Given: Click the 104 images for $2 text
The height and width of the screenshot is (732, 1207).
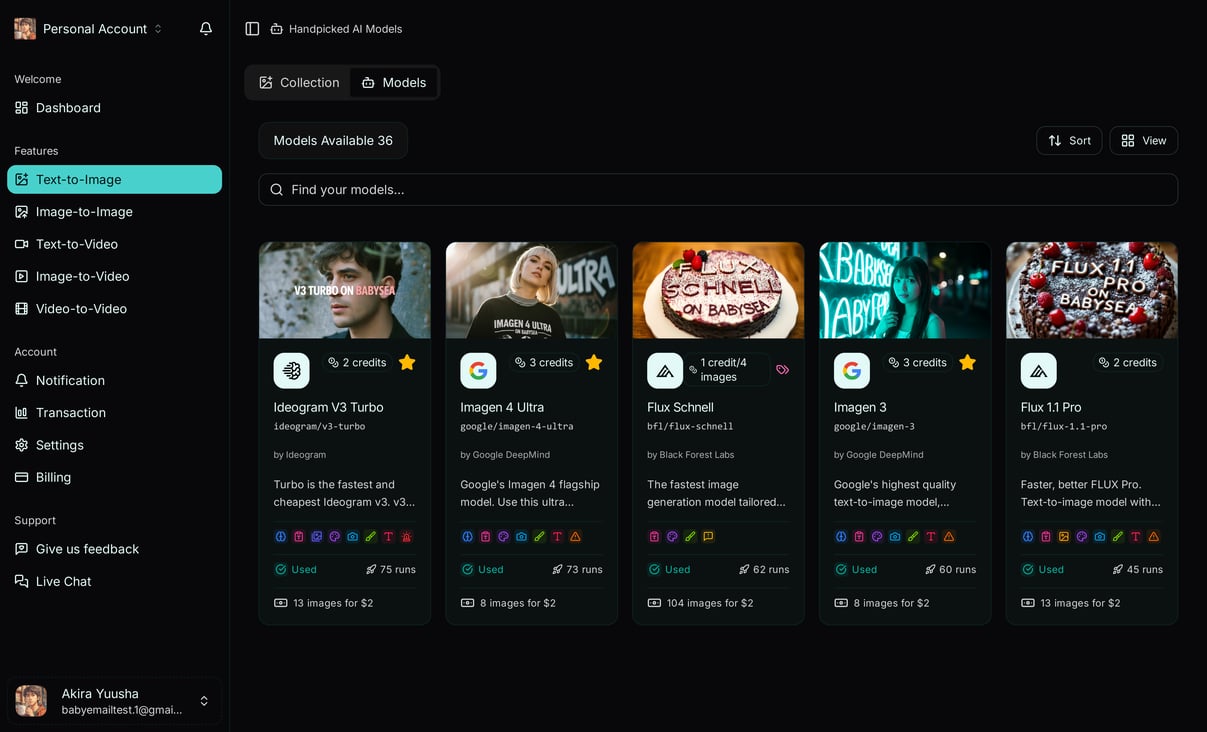Looking at the screenshot, I should point(710,603).
